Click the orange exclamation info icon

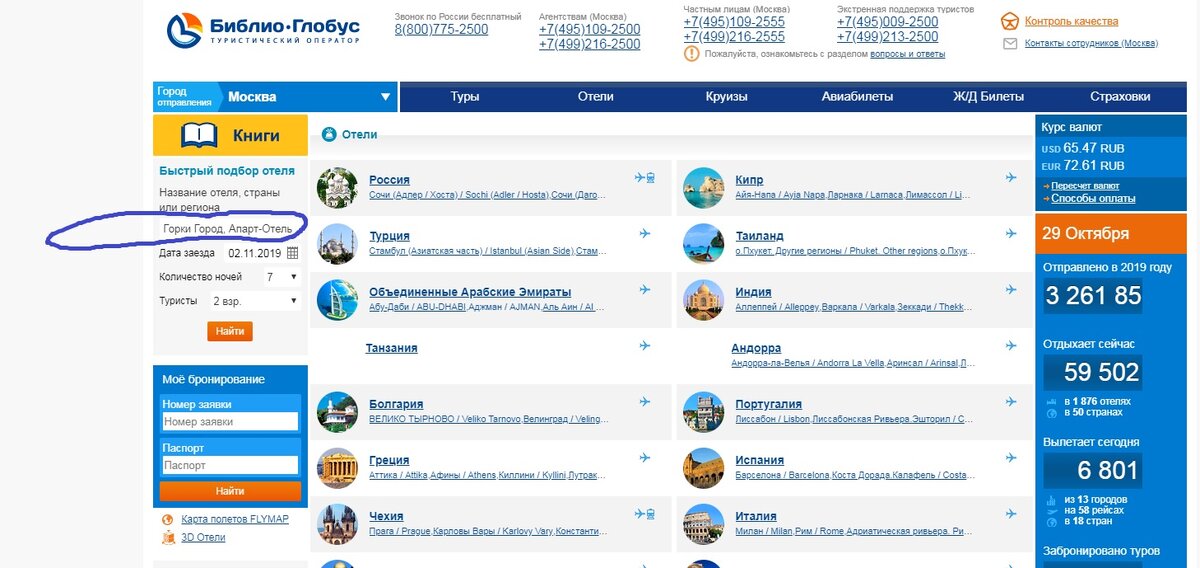coord(691,53)
